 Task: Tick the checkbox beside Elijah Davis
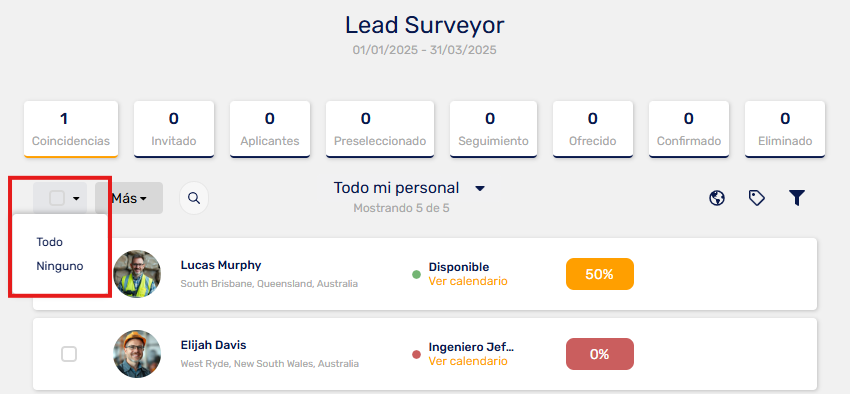[x=69, y=354]
